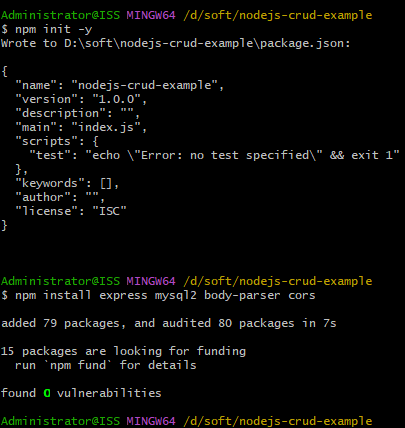Click the "index.js" main value
The image size is (405, 428).
[x=105, y=127]
